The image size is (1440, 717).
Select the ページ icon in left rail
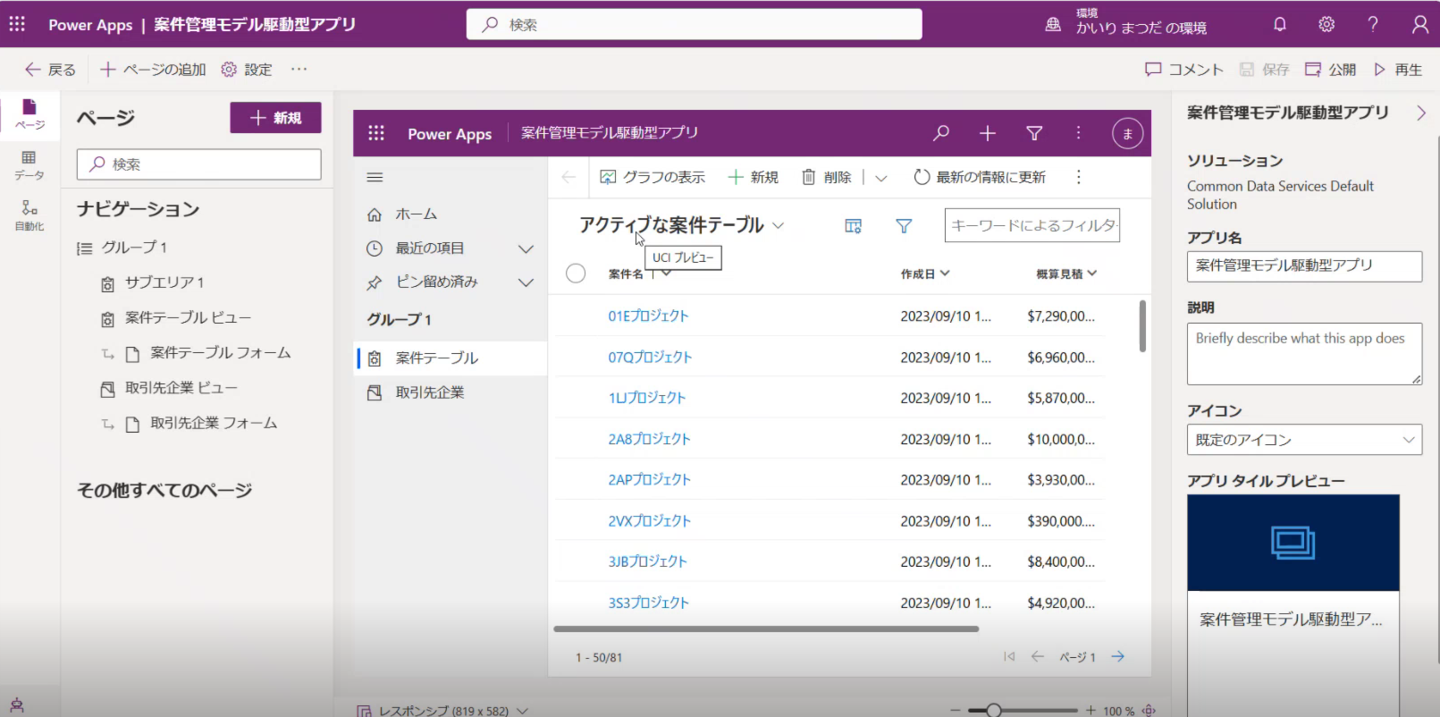29,114
